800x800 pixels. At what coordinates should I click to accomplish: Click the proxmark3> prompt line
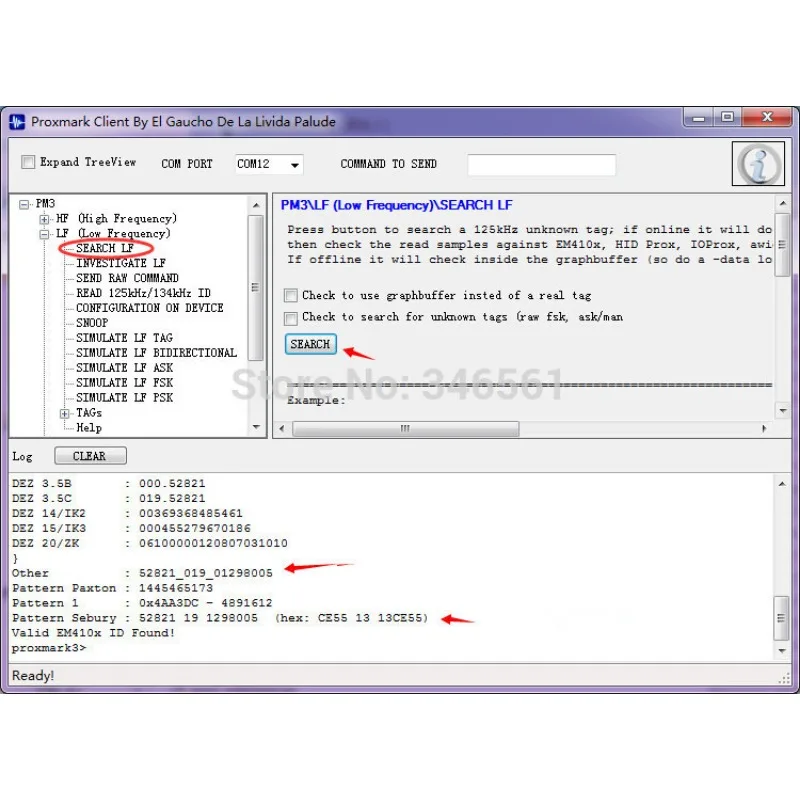coord(49,648)
